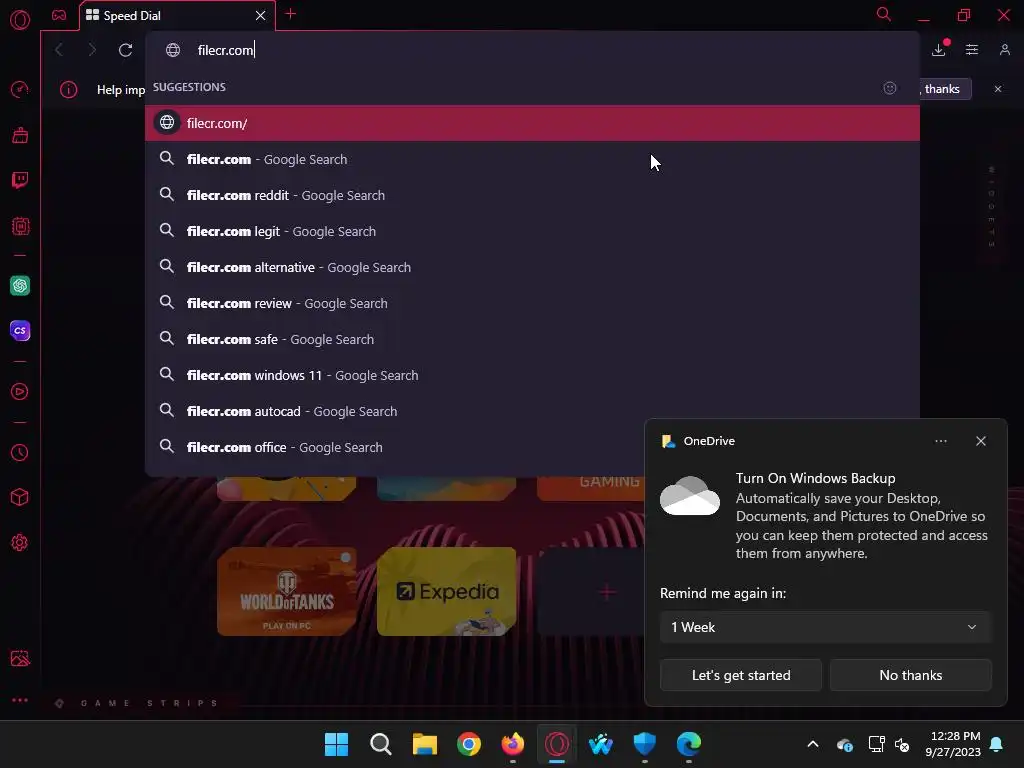Open GX Control speedometer in sidebar
1024x768 pixels.
pos(20,89)
